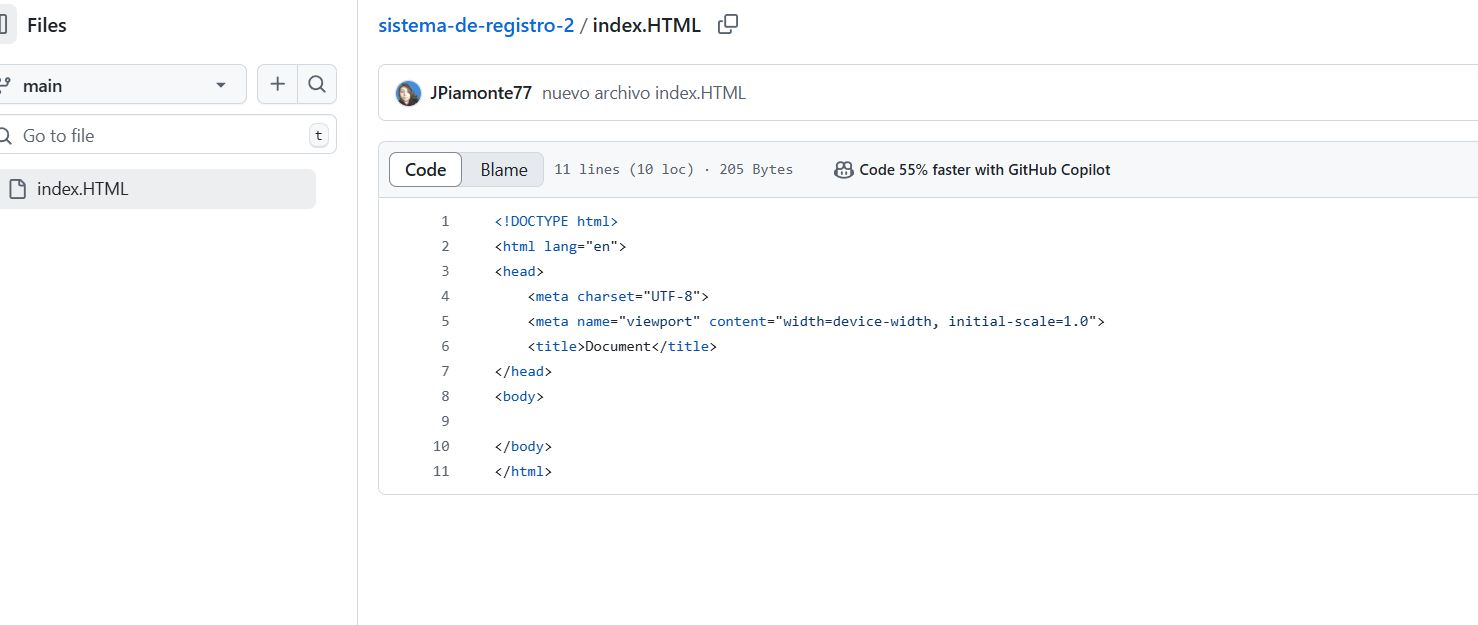
Task: Click the magnifier search icon in Files panel
Action: 317,85
